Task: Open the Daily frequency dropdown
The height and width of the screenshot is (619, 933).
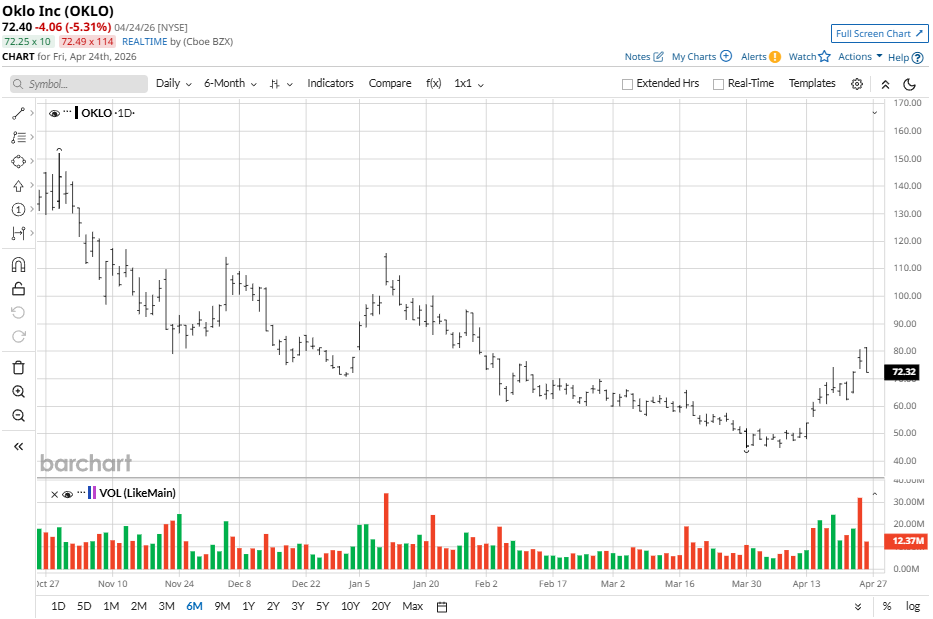Action: (x=174, y=83)
